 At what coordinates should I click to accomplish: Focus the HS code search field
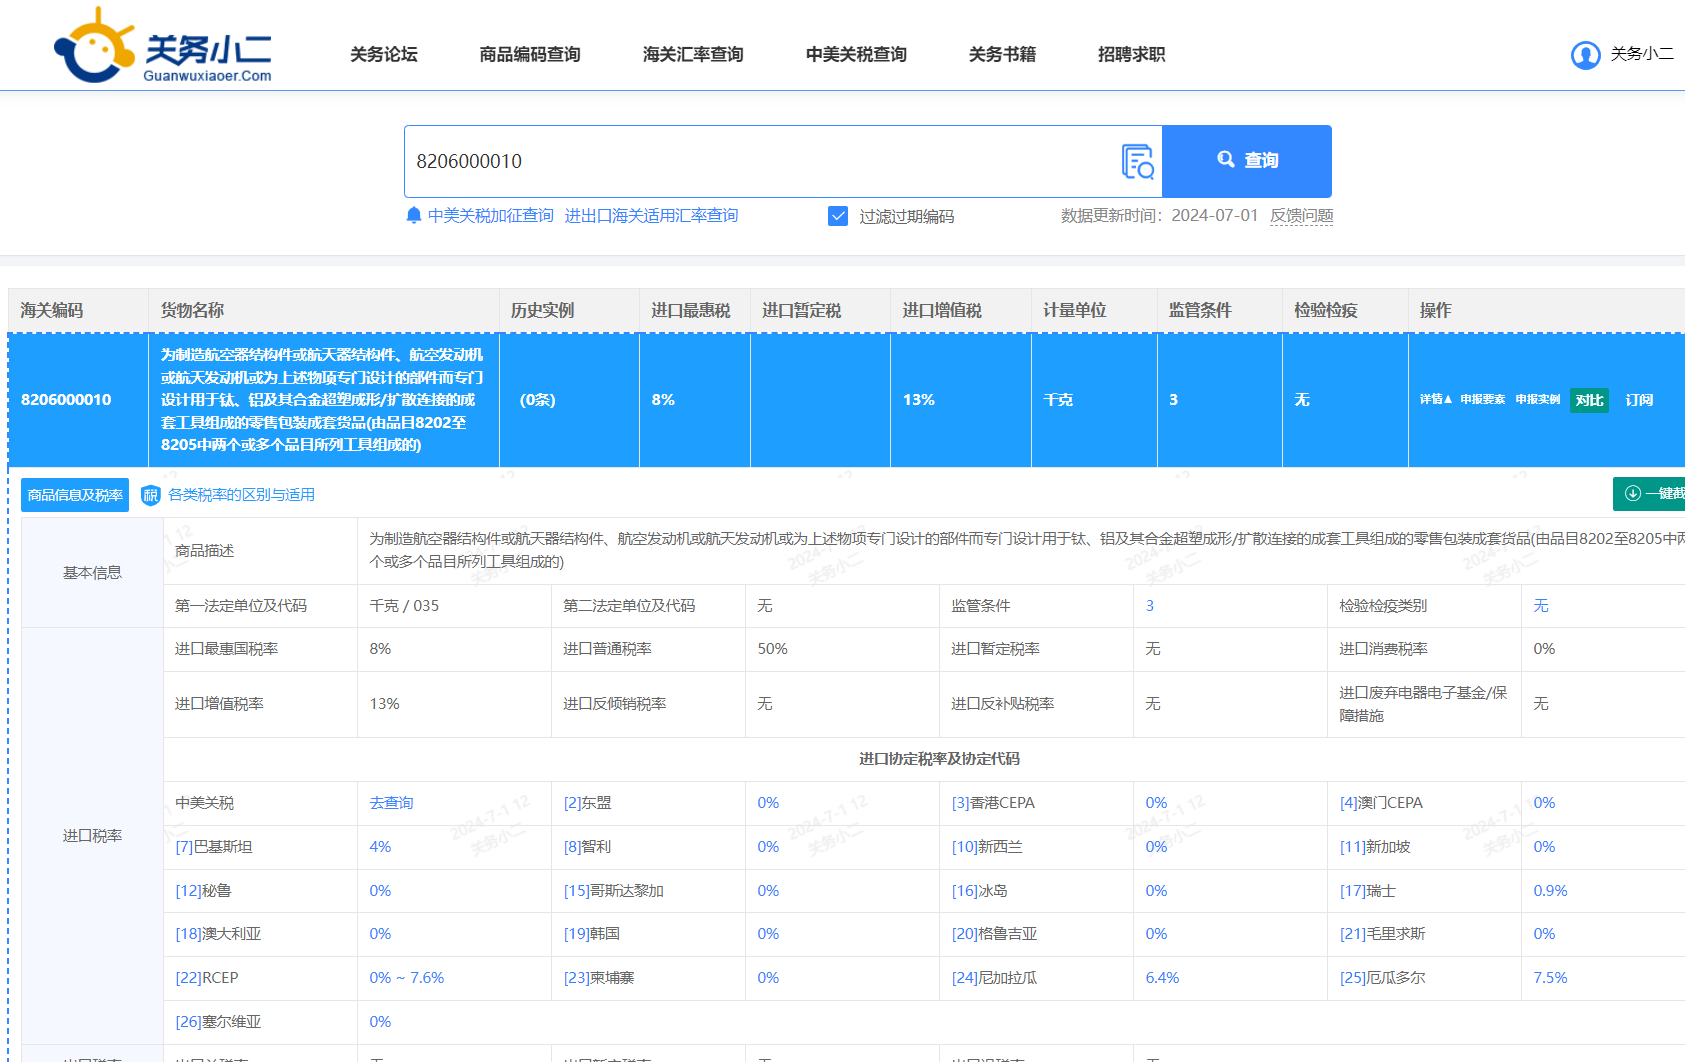point(762,161)
